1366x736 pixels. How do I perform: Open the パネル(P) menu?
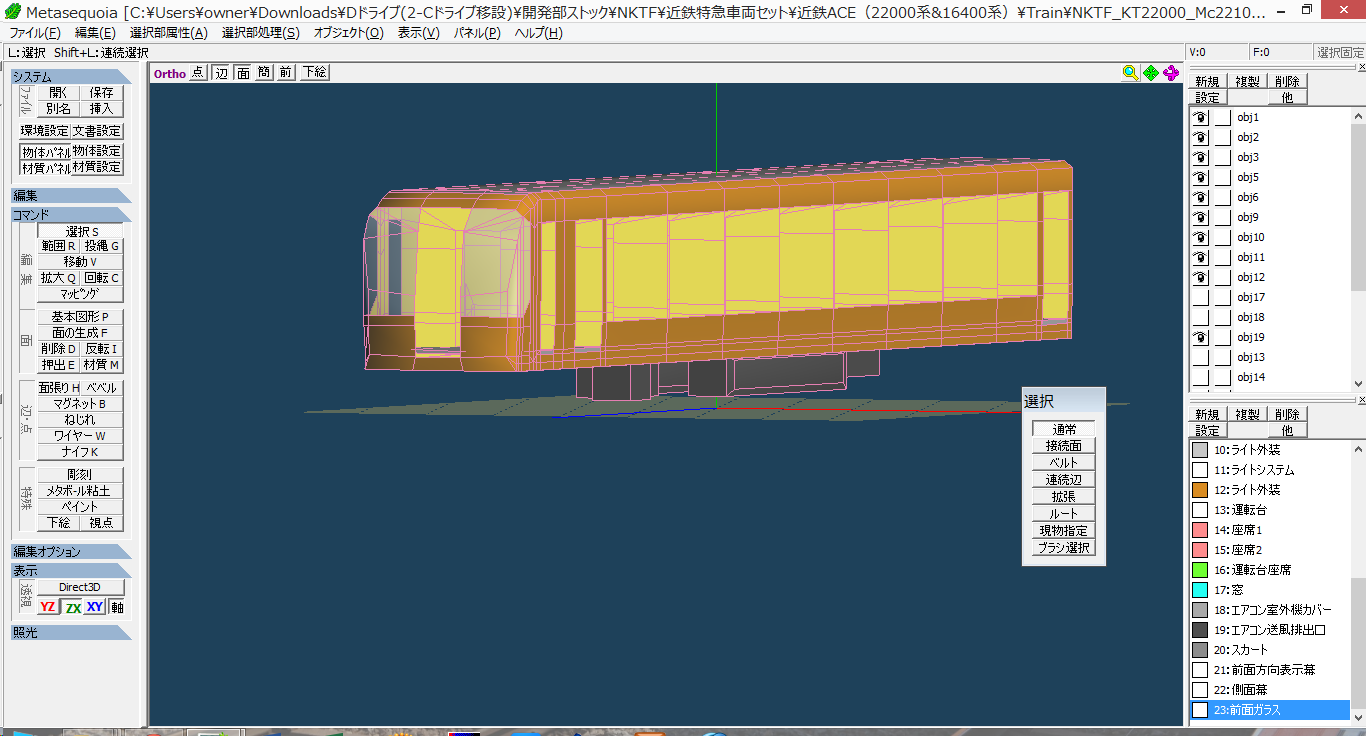pos(477,33)
